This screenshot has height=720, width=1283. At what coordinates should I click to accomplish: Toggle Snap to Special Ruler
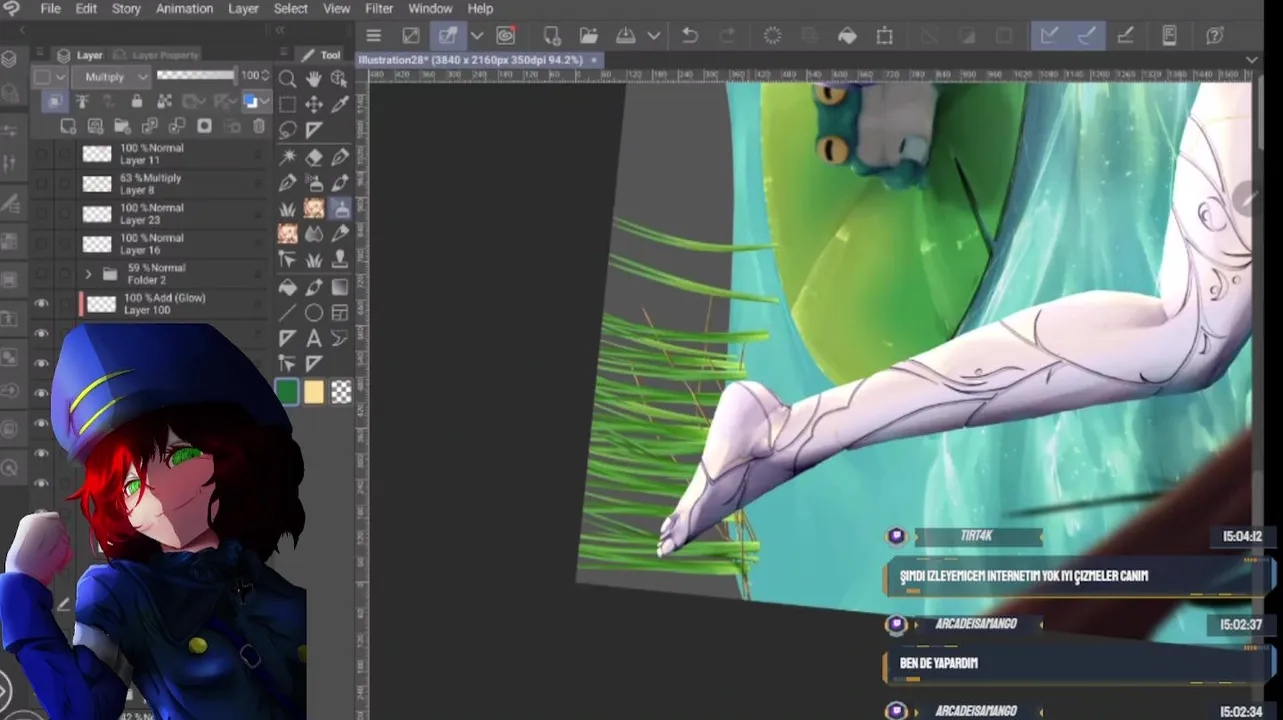click(x=1086, y=36)
